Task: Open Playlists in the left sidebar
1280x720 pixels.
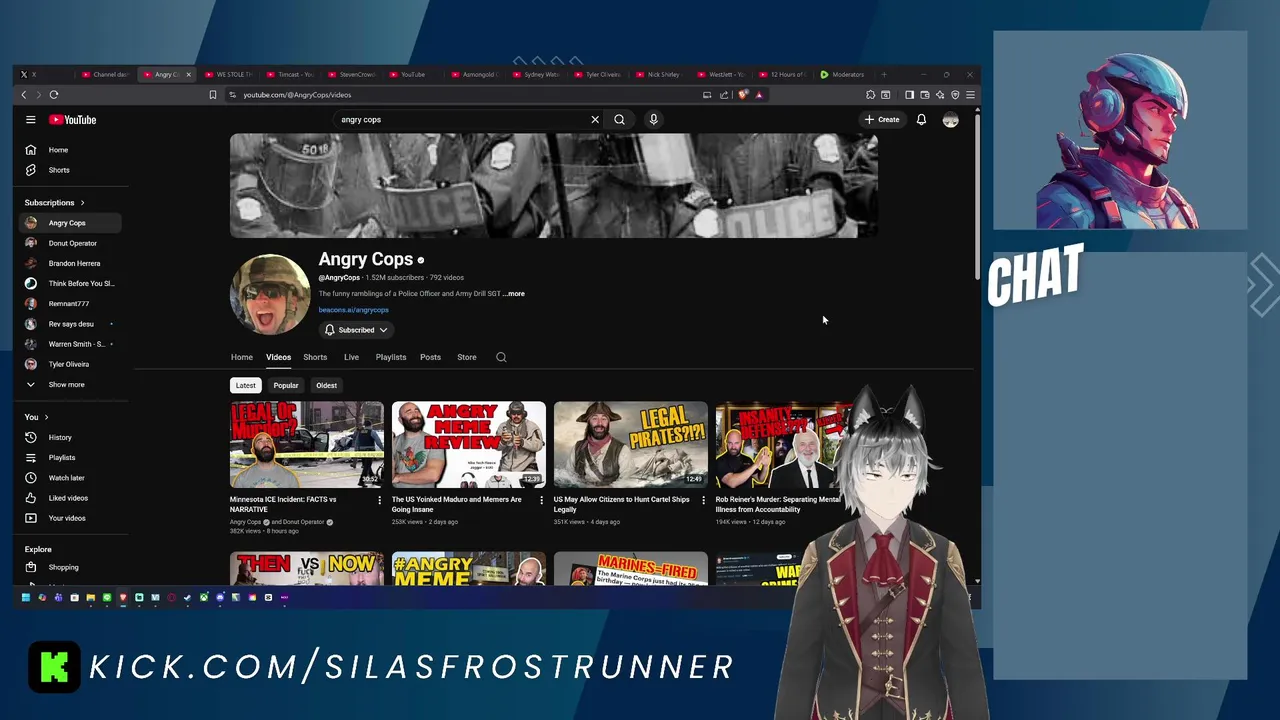Action: coord(70,457)
